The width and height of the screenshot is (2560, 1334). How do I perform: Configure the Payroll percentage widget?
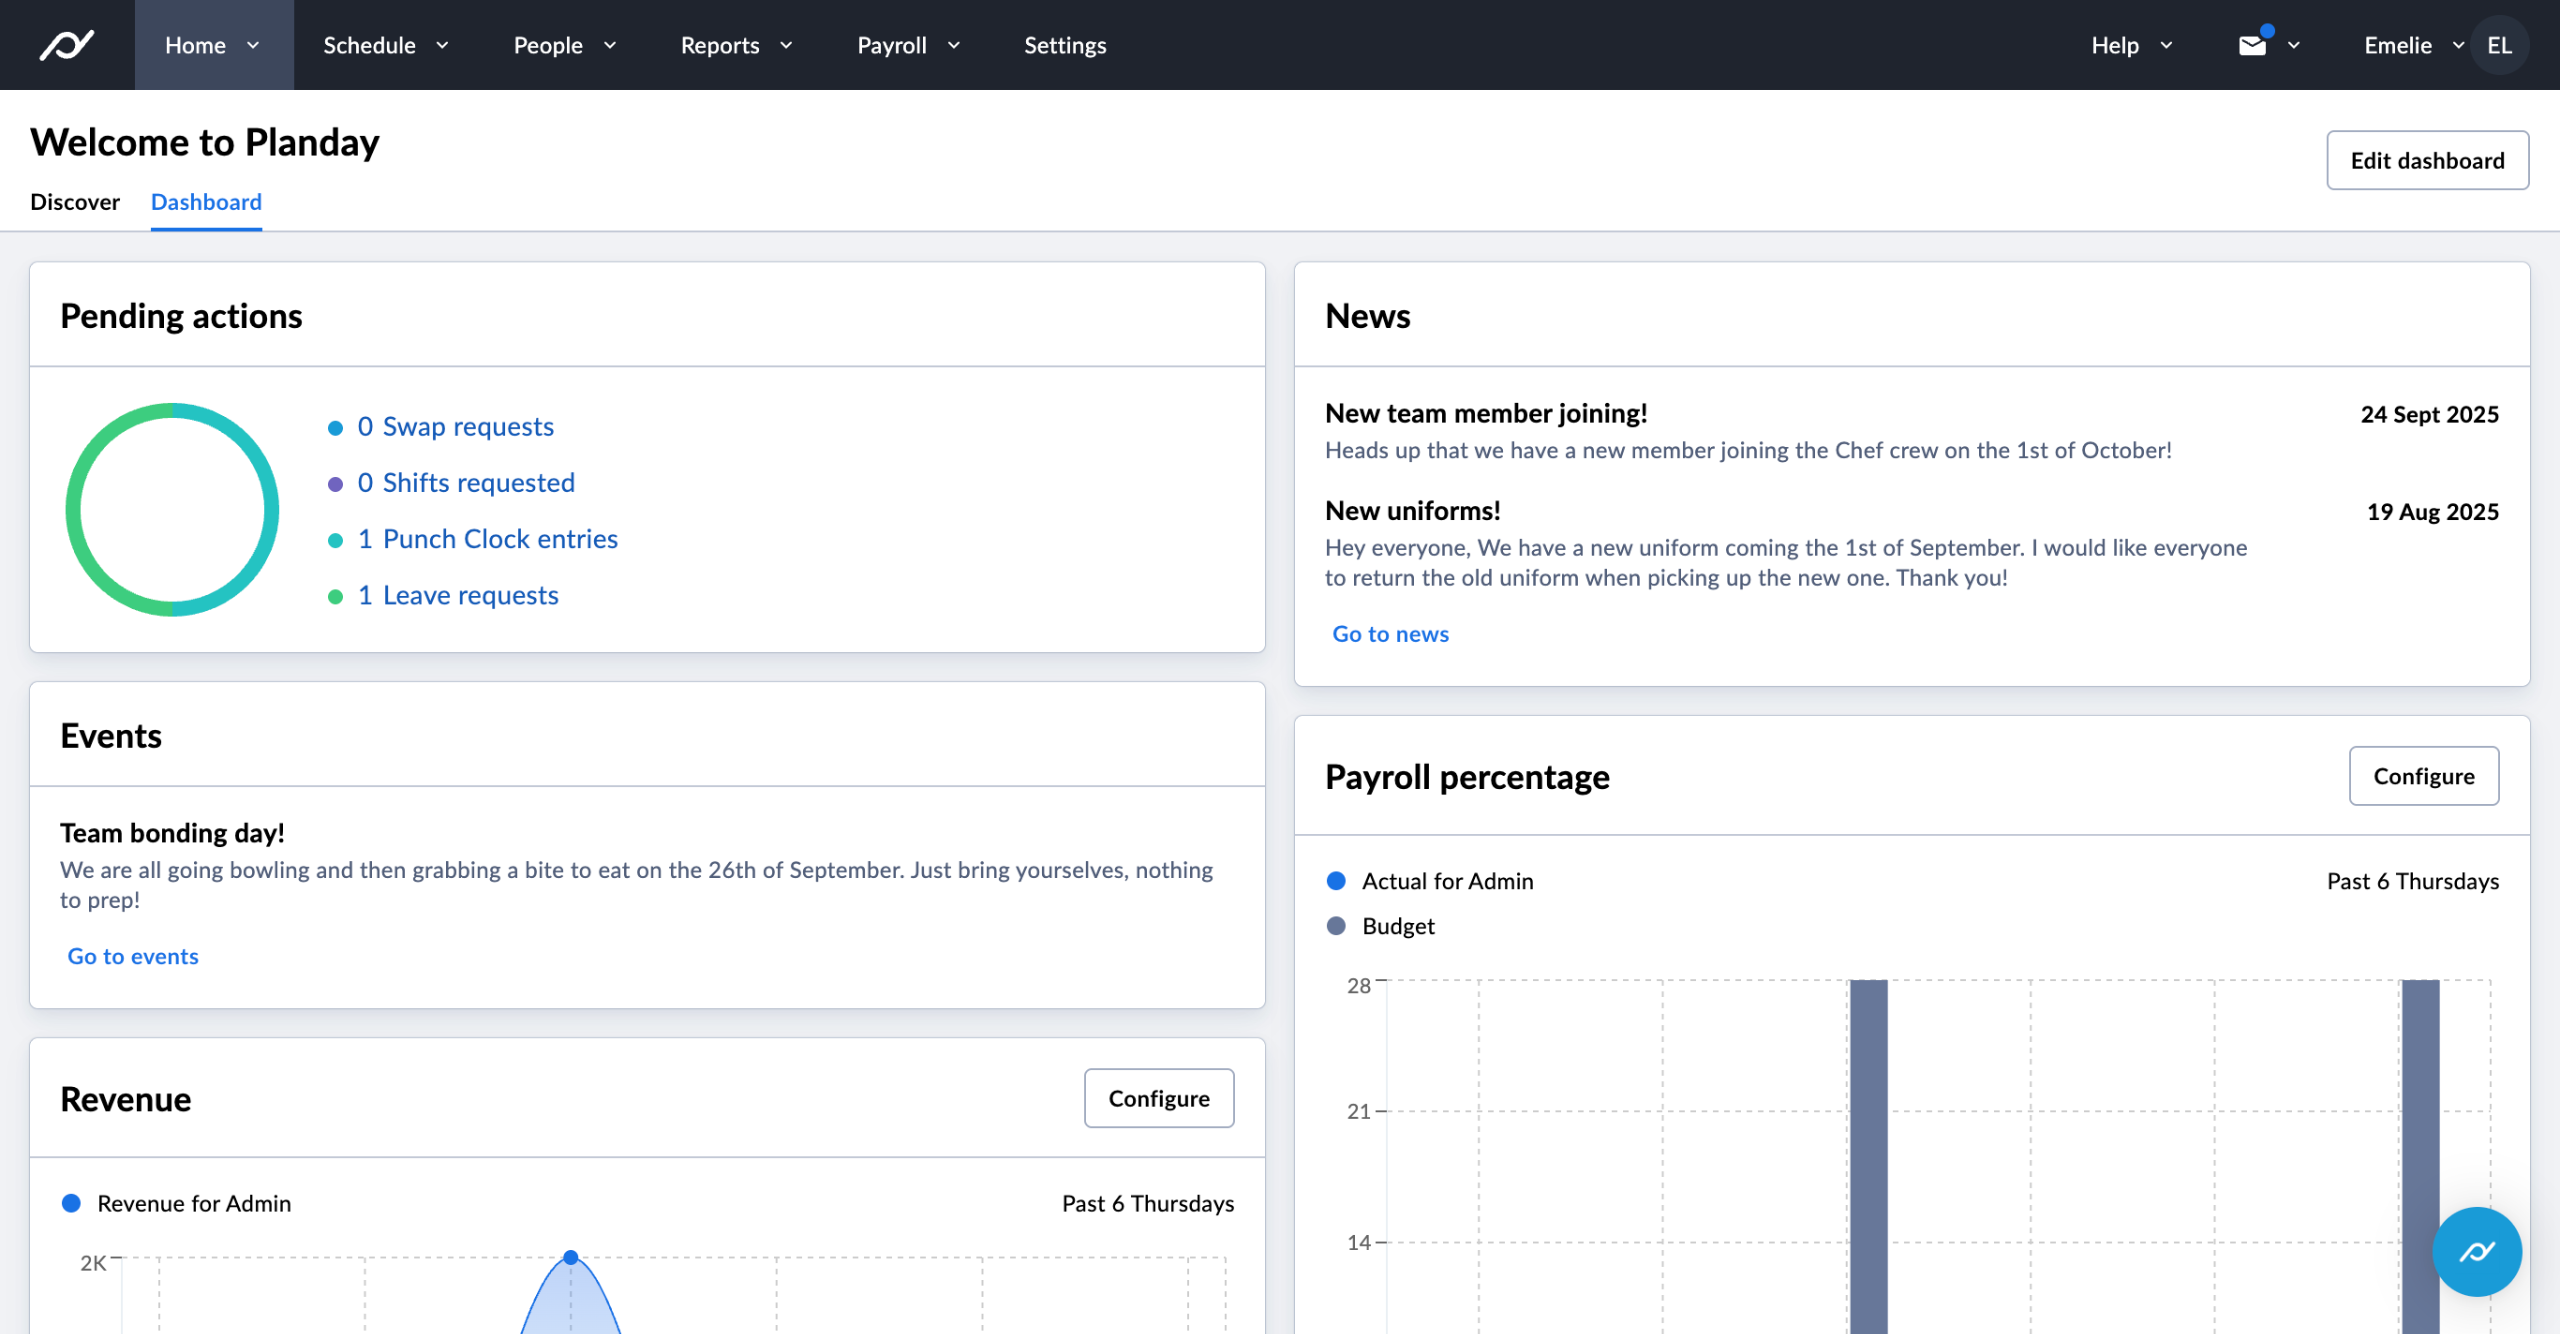click(x=2423, y=776)
